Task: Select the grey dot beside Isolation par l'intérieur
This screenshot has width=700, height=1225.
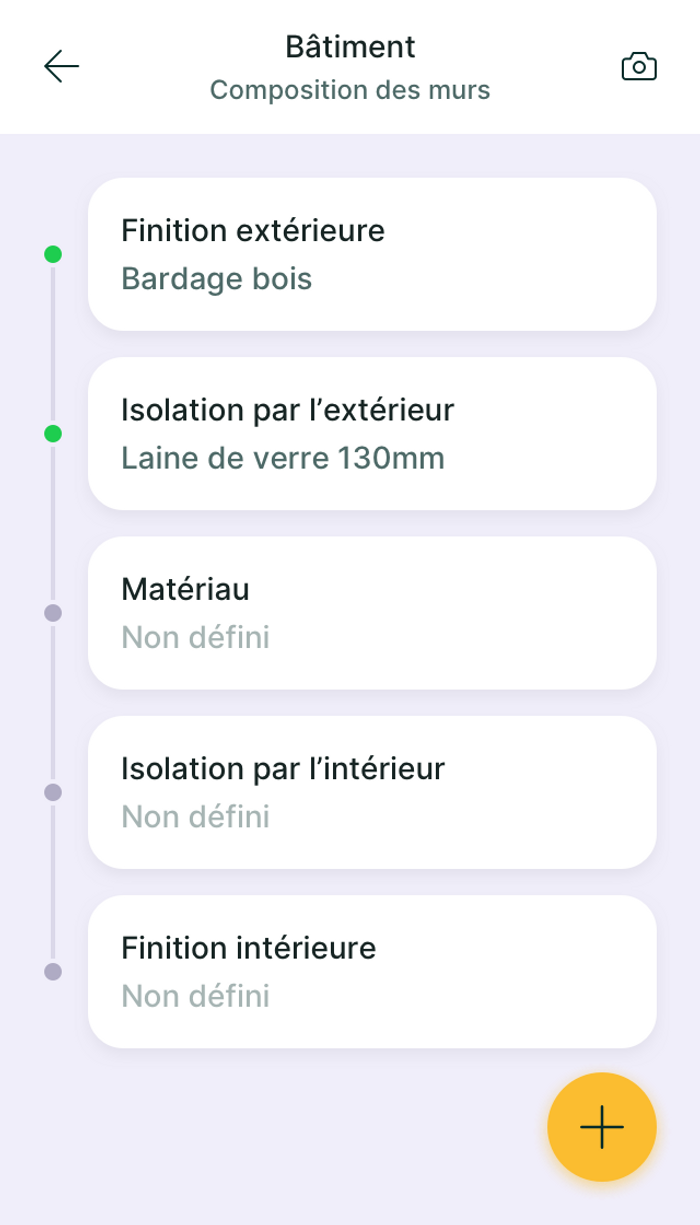Action: tap(53, 792)
